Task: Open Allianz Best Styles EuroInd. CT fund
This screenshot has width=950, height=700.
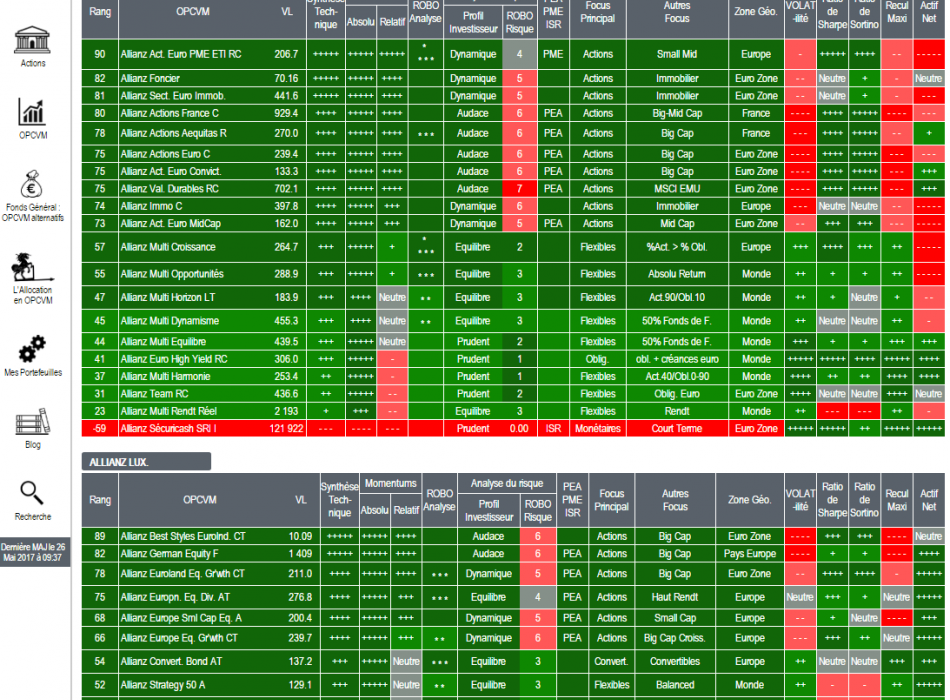Action: click(183, 536)
